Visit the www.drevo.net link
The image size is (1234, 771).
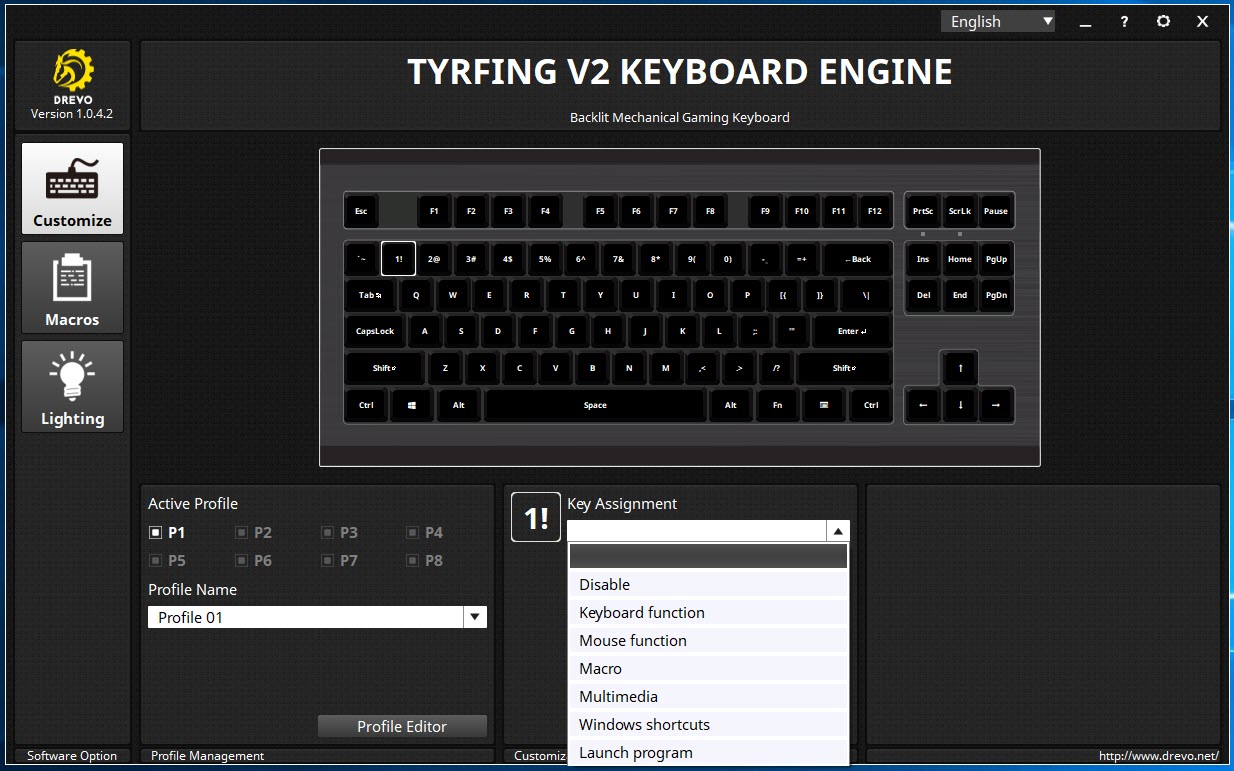(x=1158, y=756)
